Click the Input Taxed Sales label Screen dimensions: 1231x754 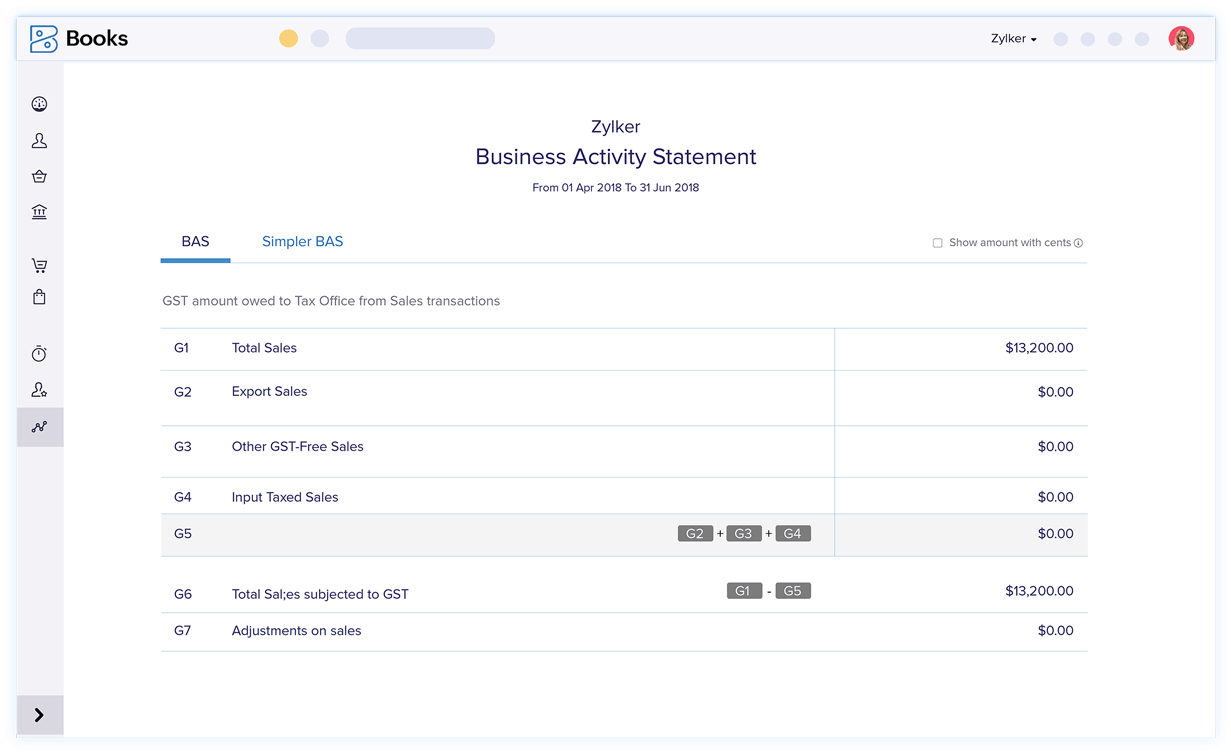[x=285, y=497]
